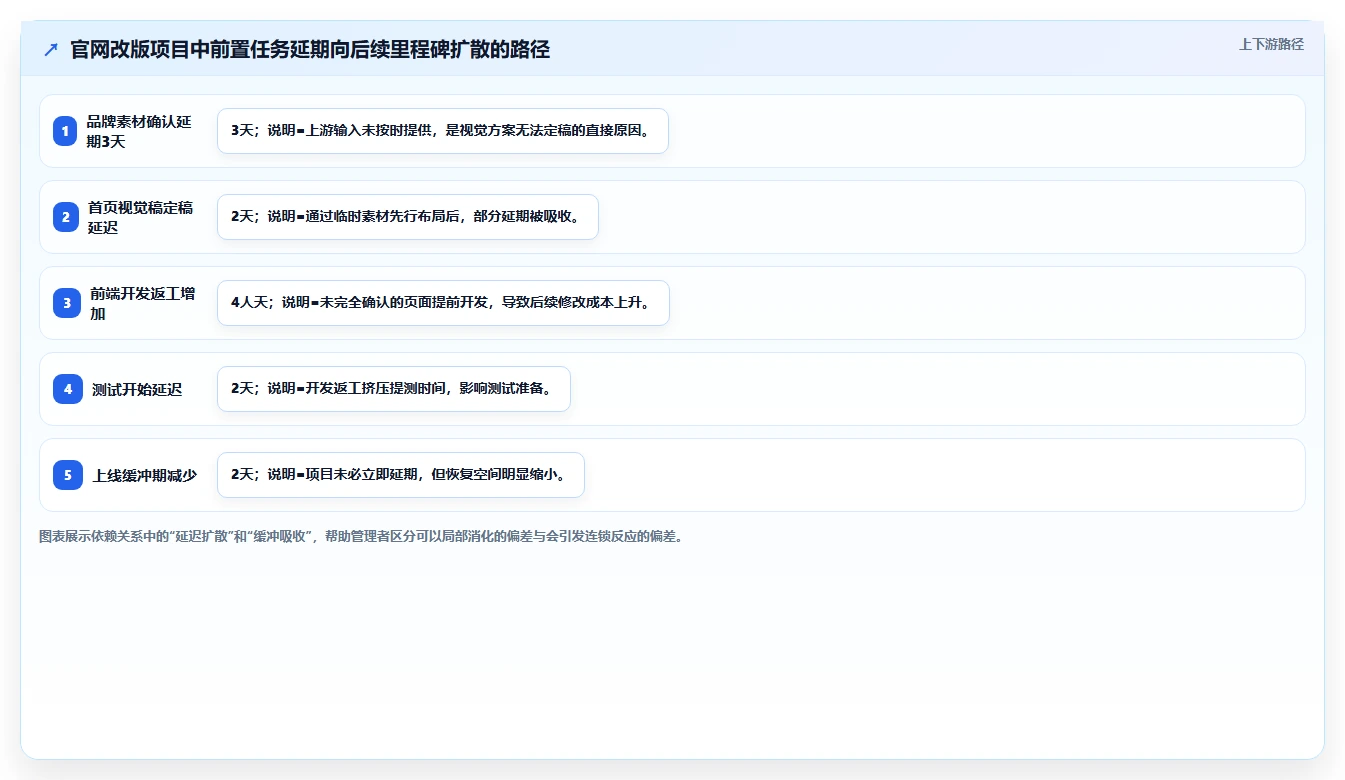Click the step 2 number badge
The height and width of the screenshot is (780, 1345).
coord(66,217)
